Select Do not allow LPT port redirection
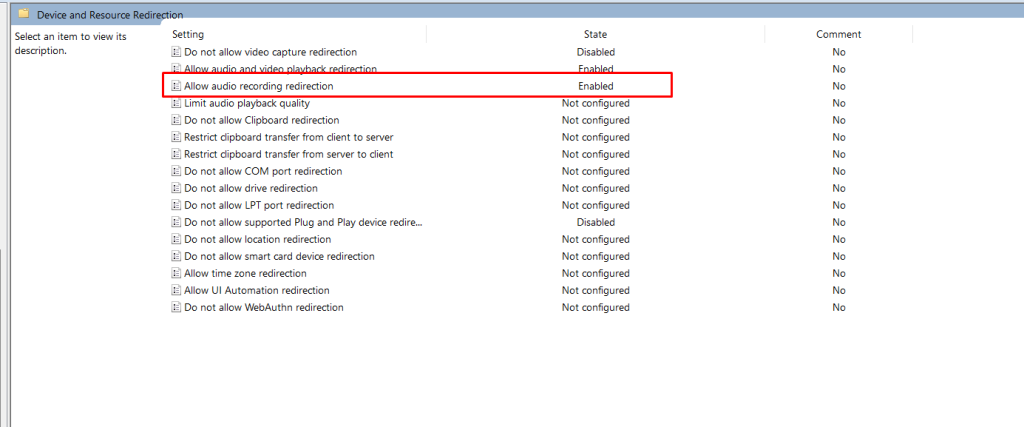Screen dimensions: 1024x427 point(258,205)
